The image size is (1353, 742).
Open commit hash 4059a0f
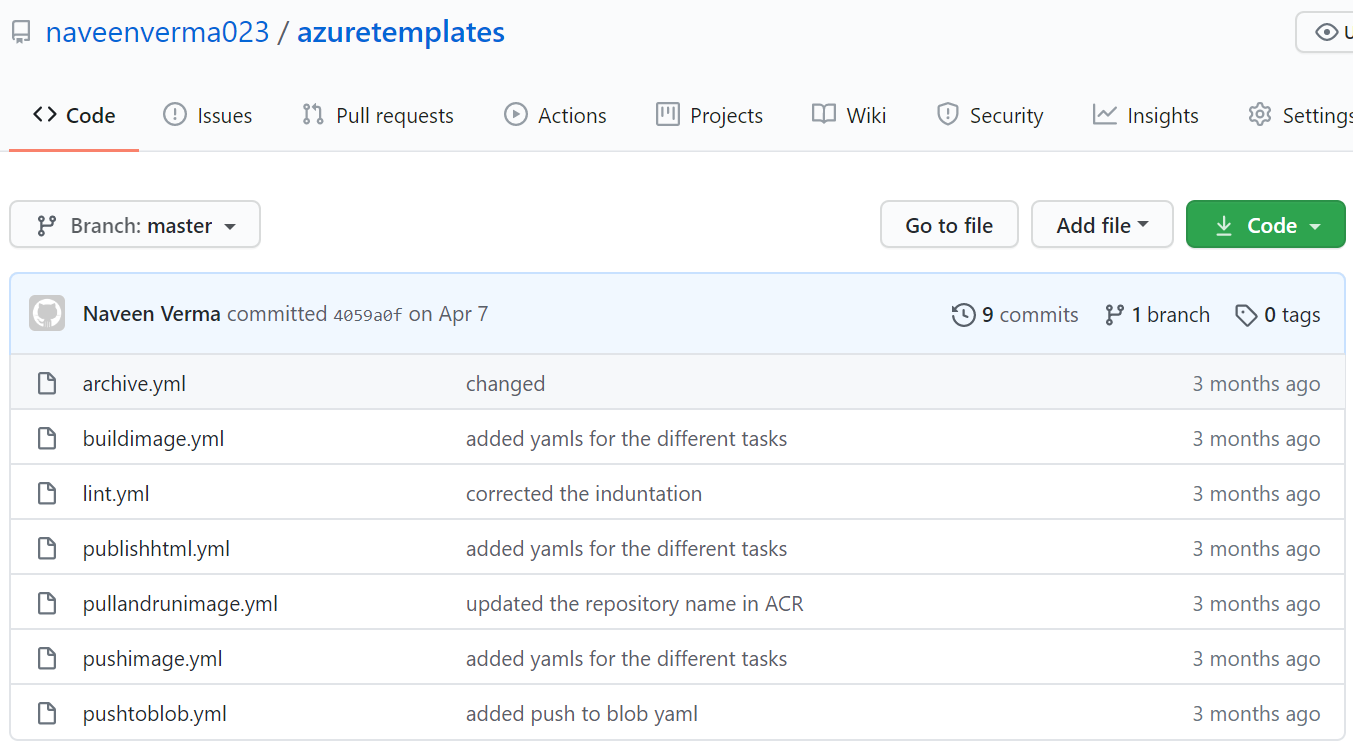click(367, 315)
